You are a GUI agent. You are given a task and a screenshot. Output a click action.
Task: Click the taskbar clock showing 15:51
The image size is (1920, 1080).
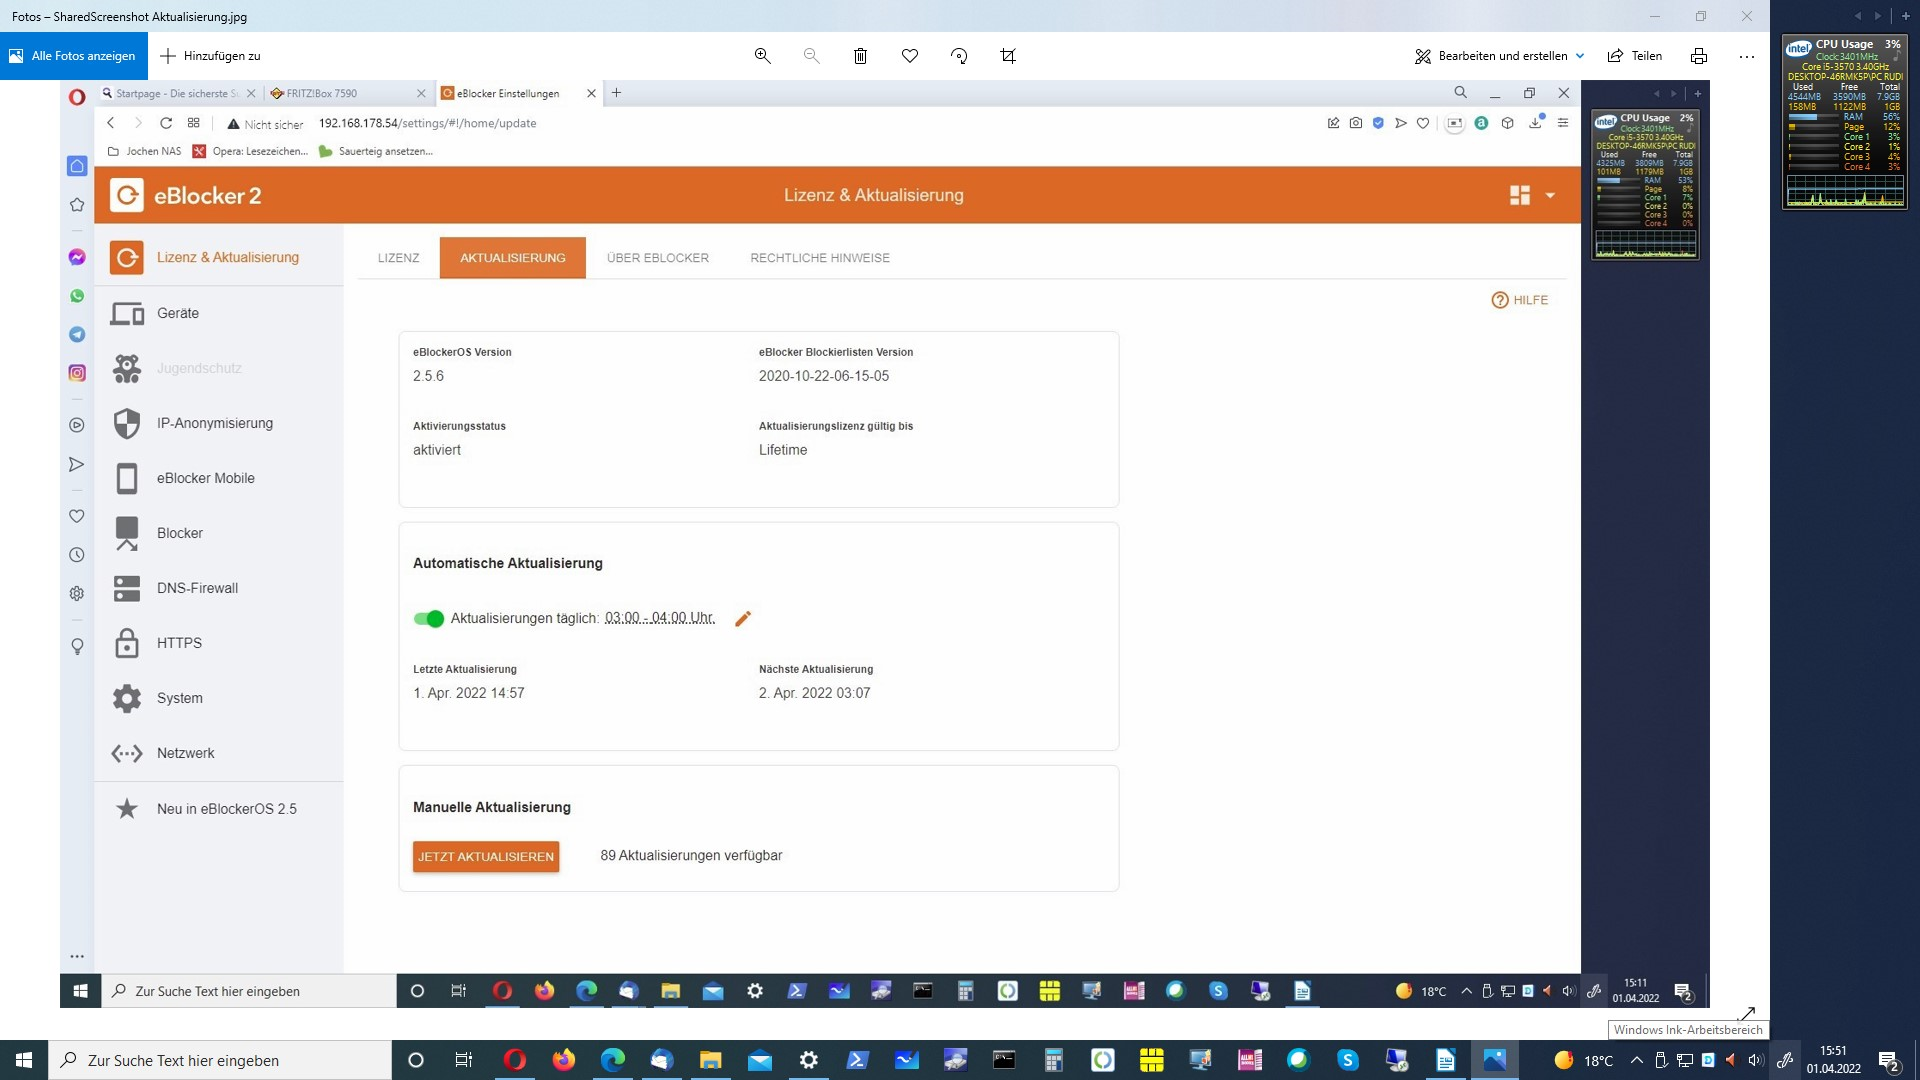click(1833, 1060)
